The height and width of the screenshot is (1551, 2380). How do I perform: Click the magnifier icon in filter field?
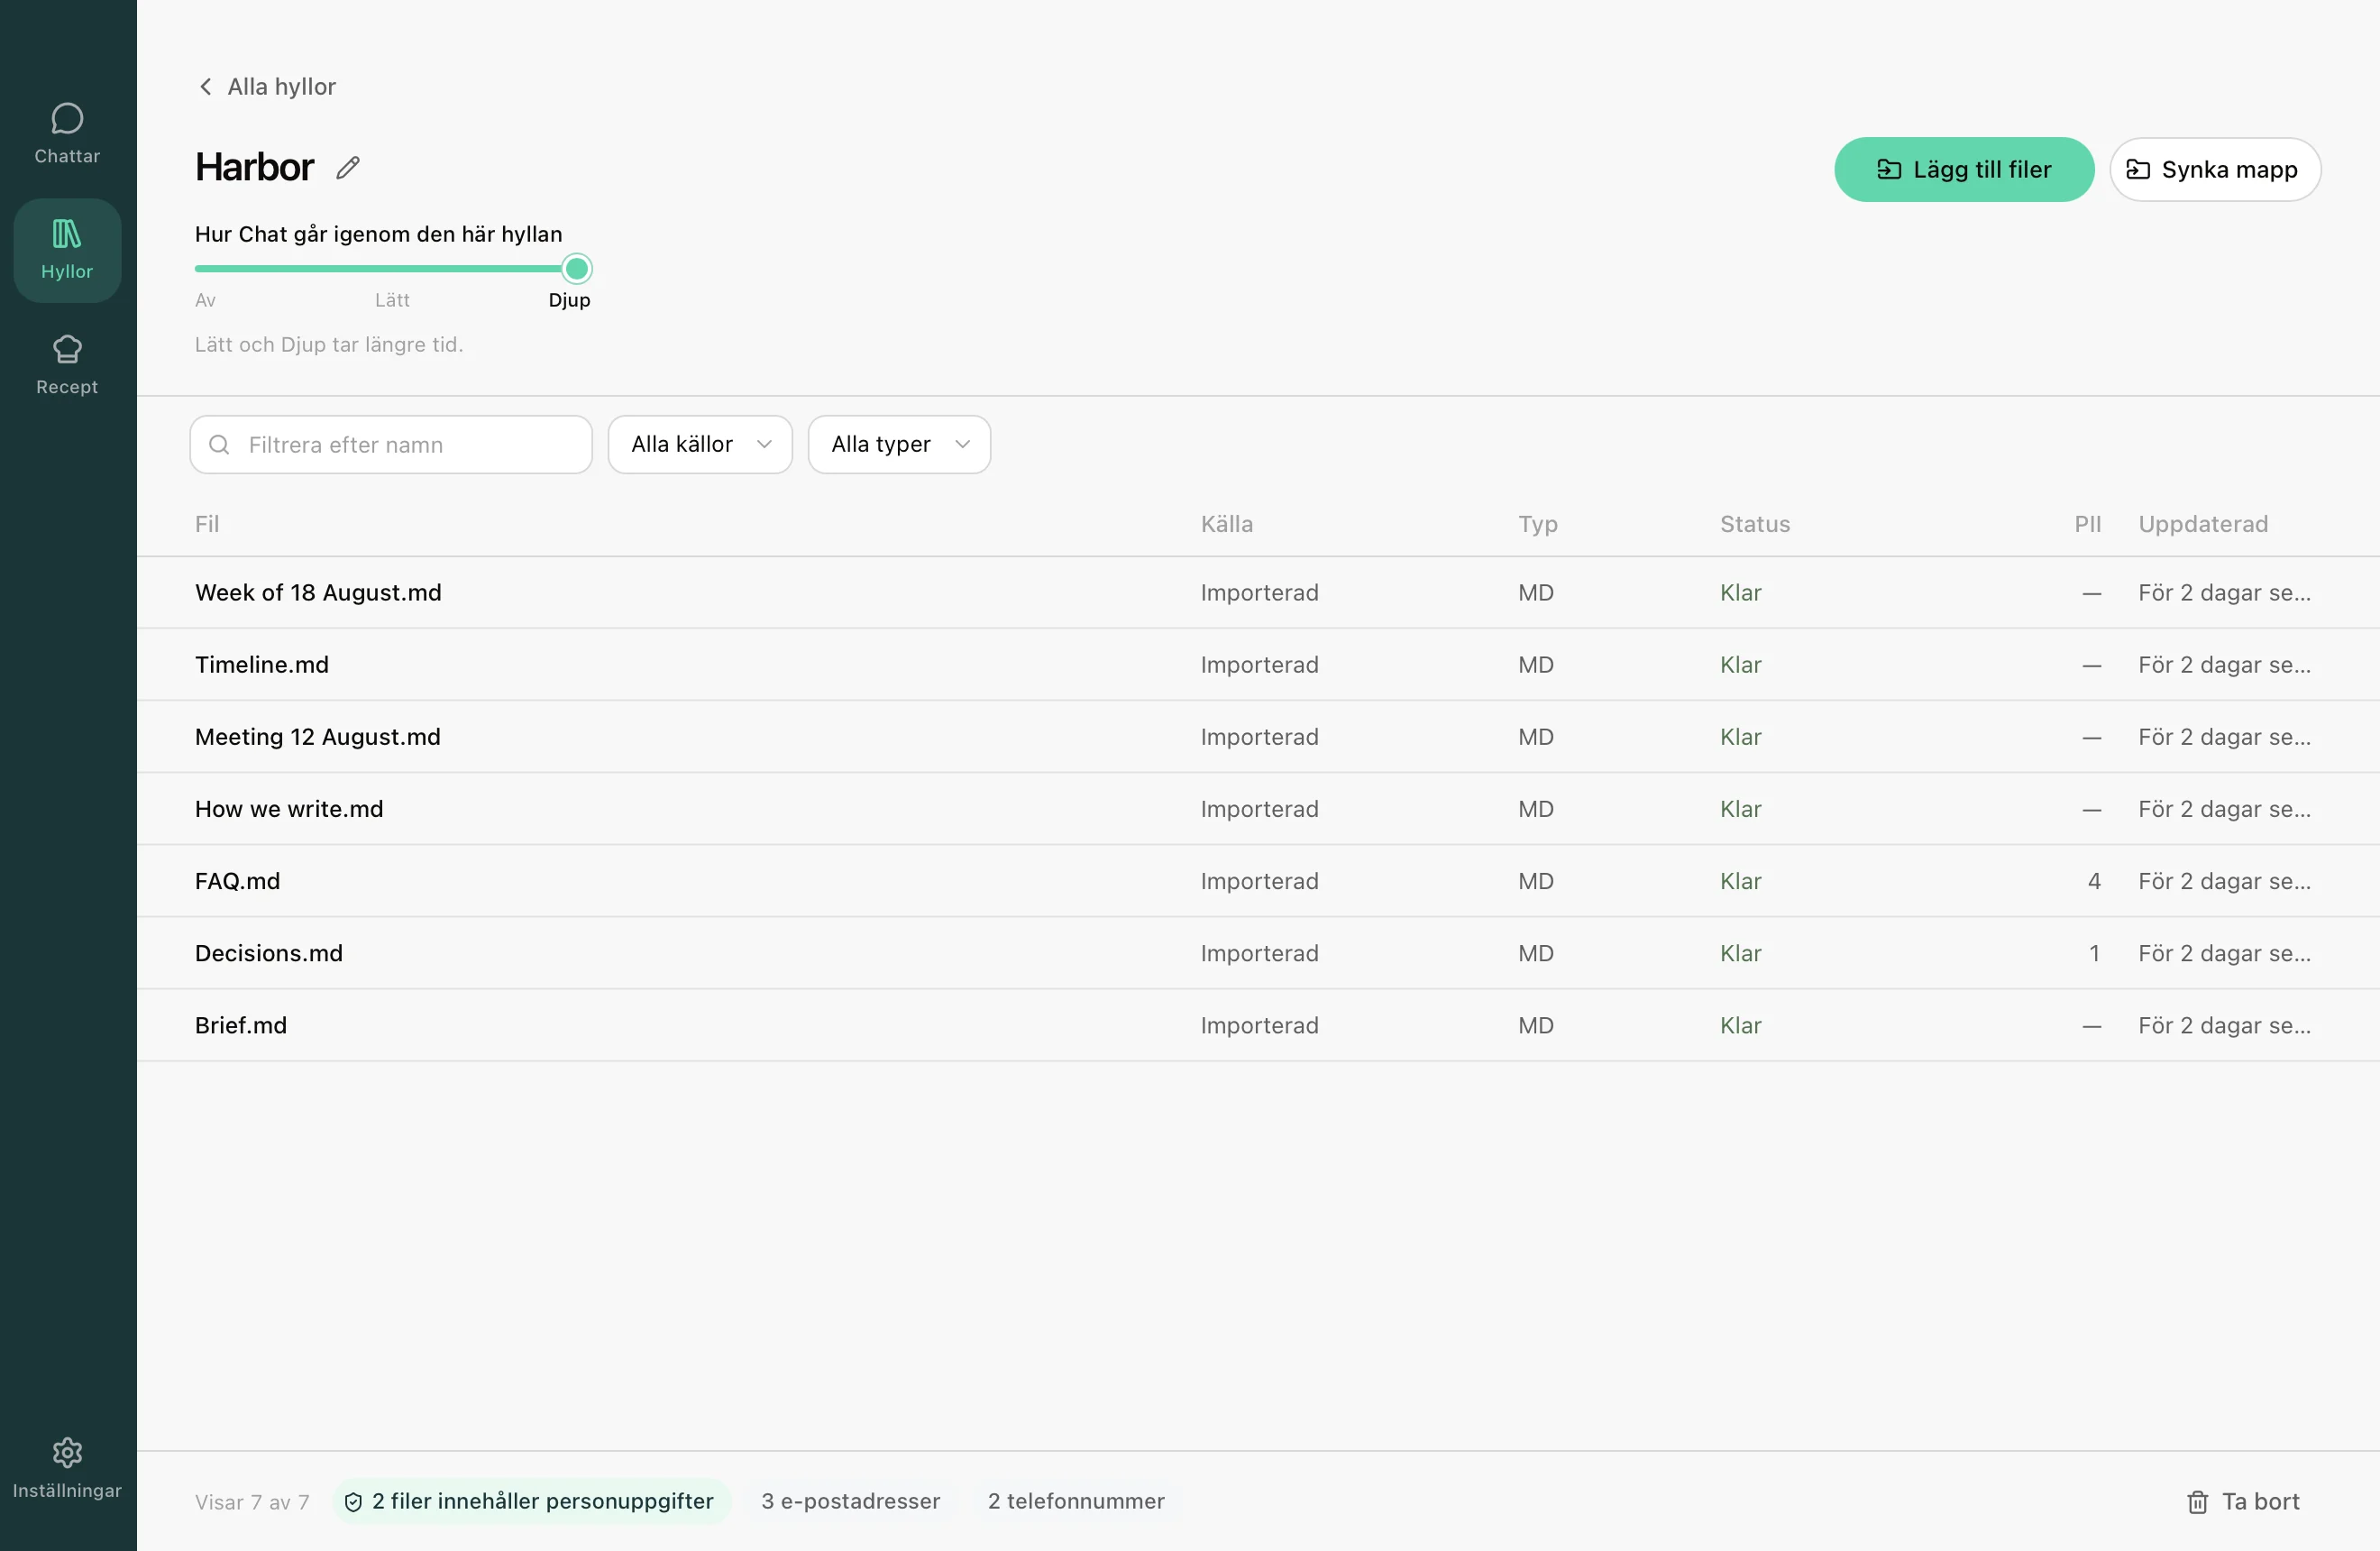(x=219, y=445)
